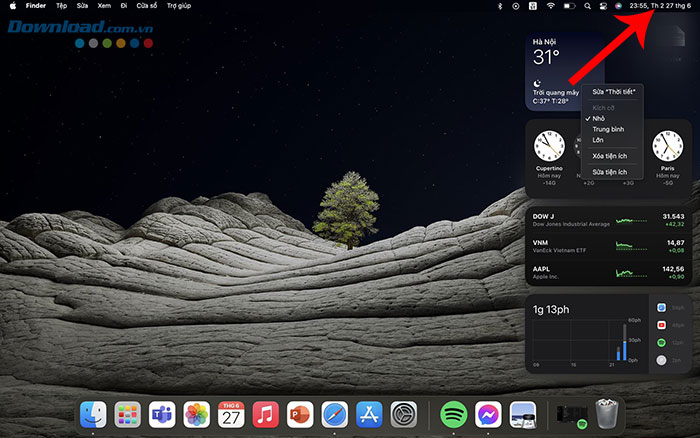The width and height of the screenshot is (700, 438).
Task: Select the checked "Nhỏ" size option
Action: pos(599,118)
